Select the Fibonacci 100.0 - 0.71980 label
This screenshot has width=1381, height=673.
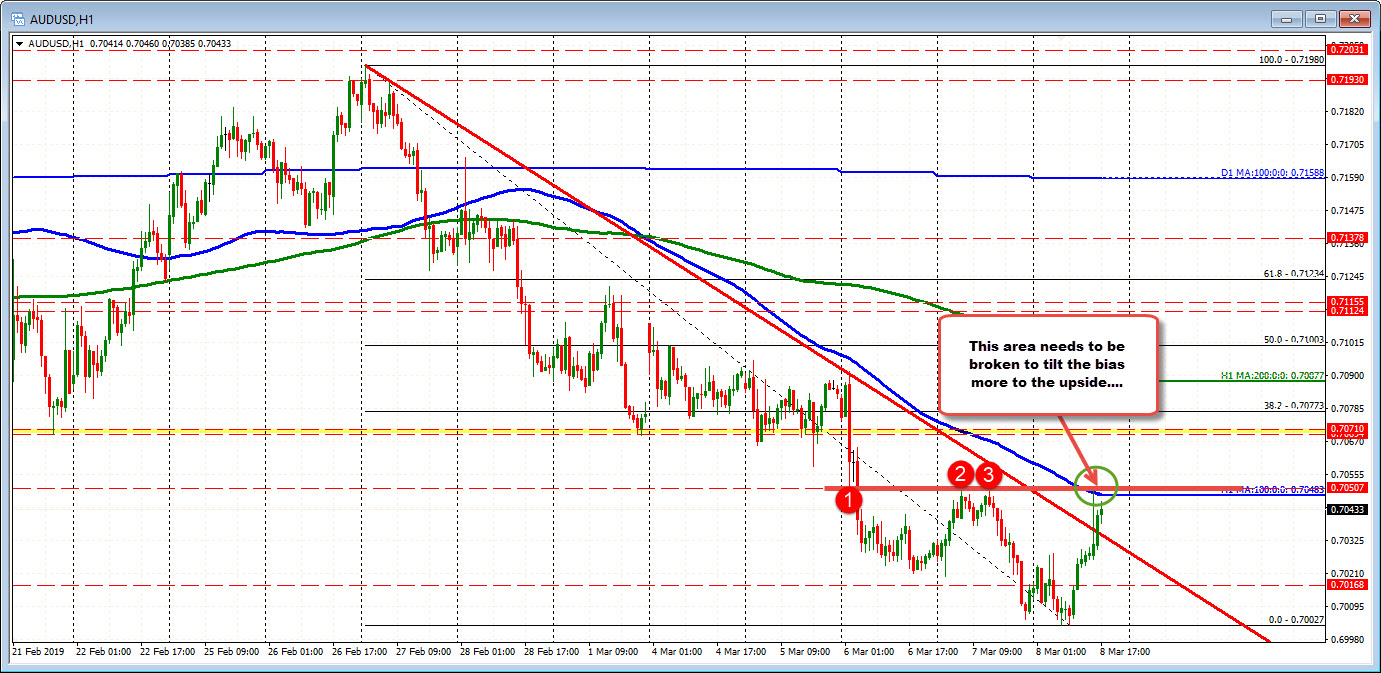[x=1291, y=60]
